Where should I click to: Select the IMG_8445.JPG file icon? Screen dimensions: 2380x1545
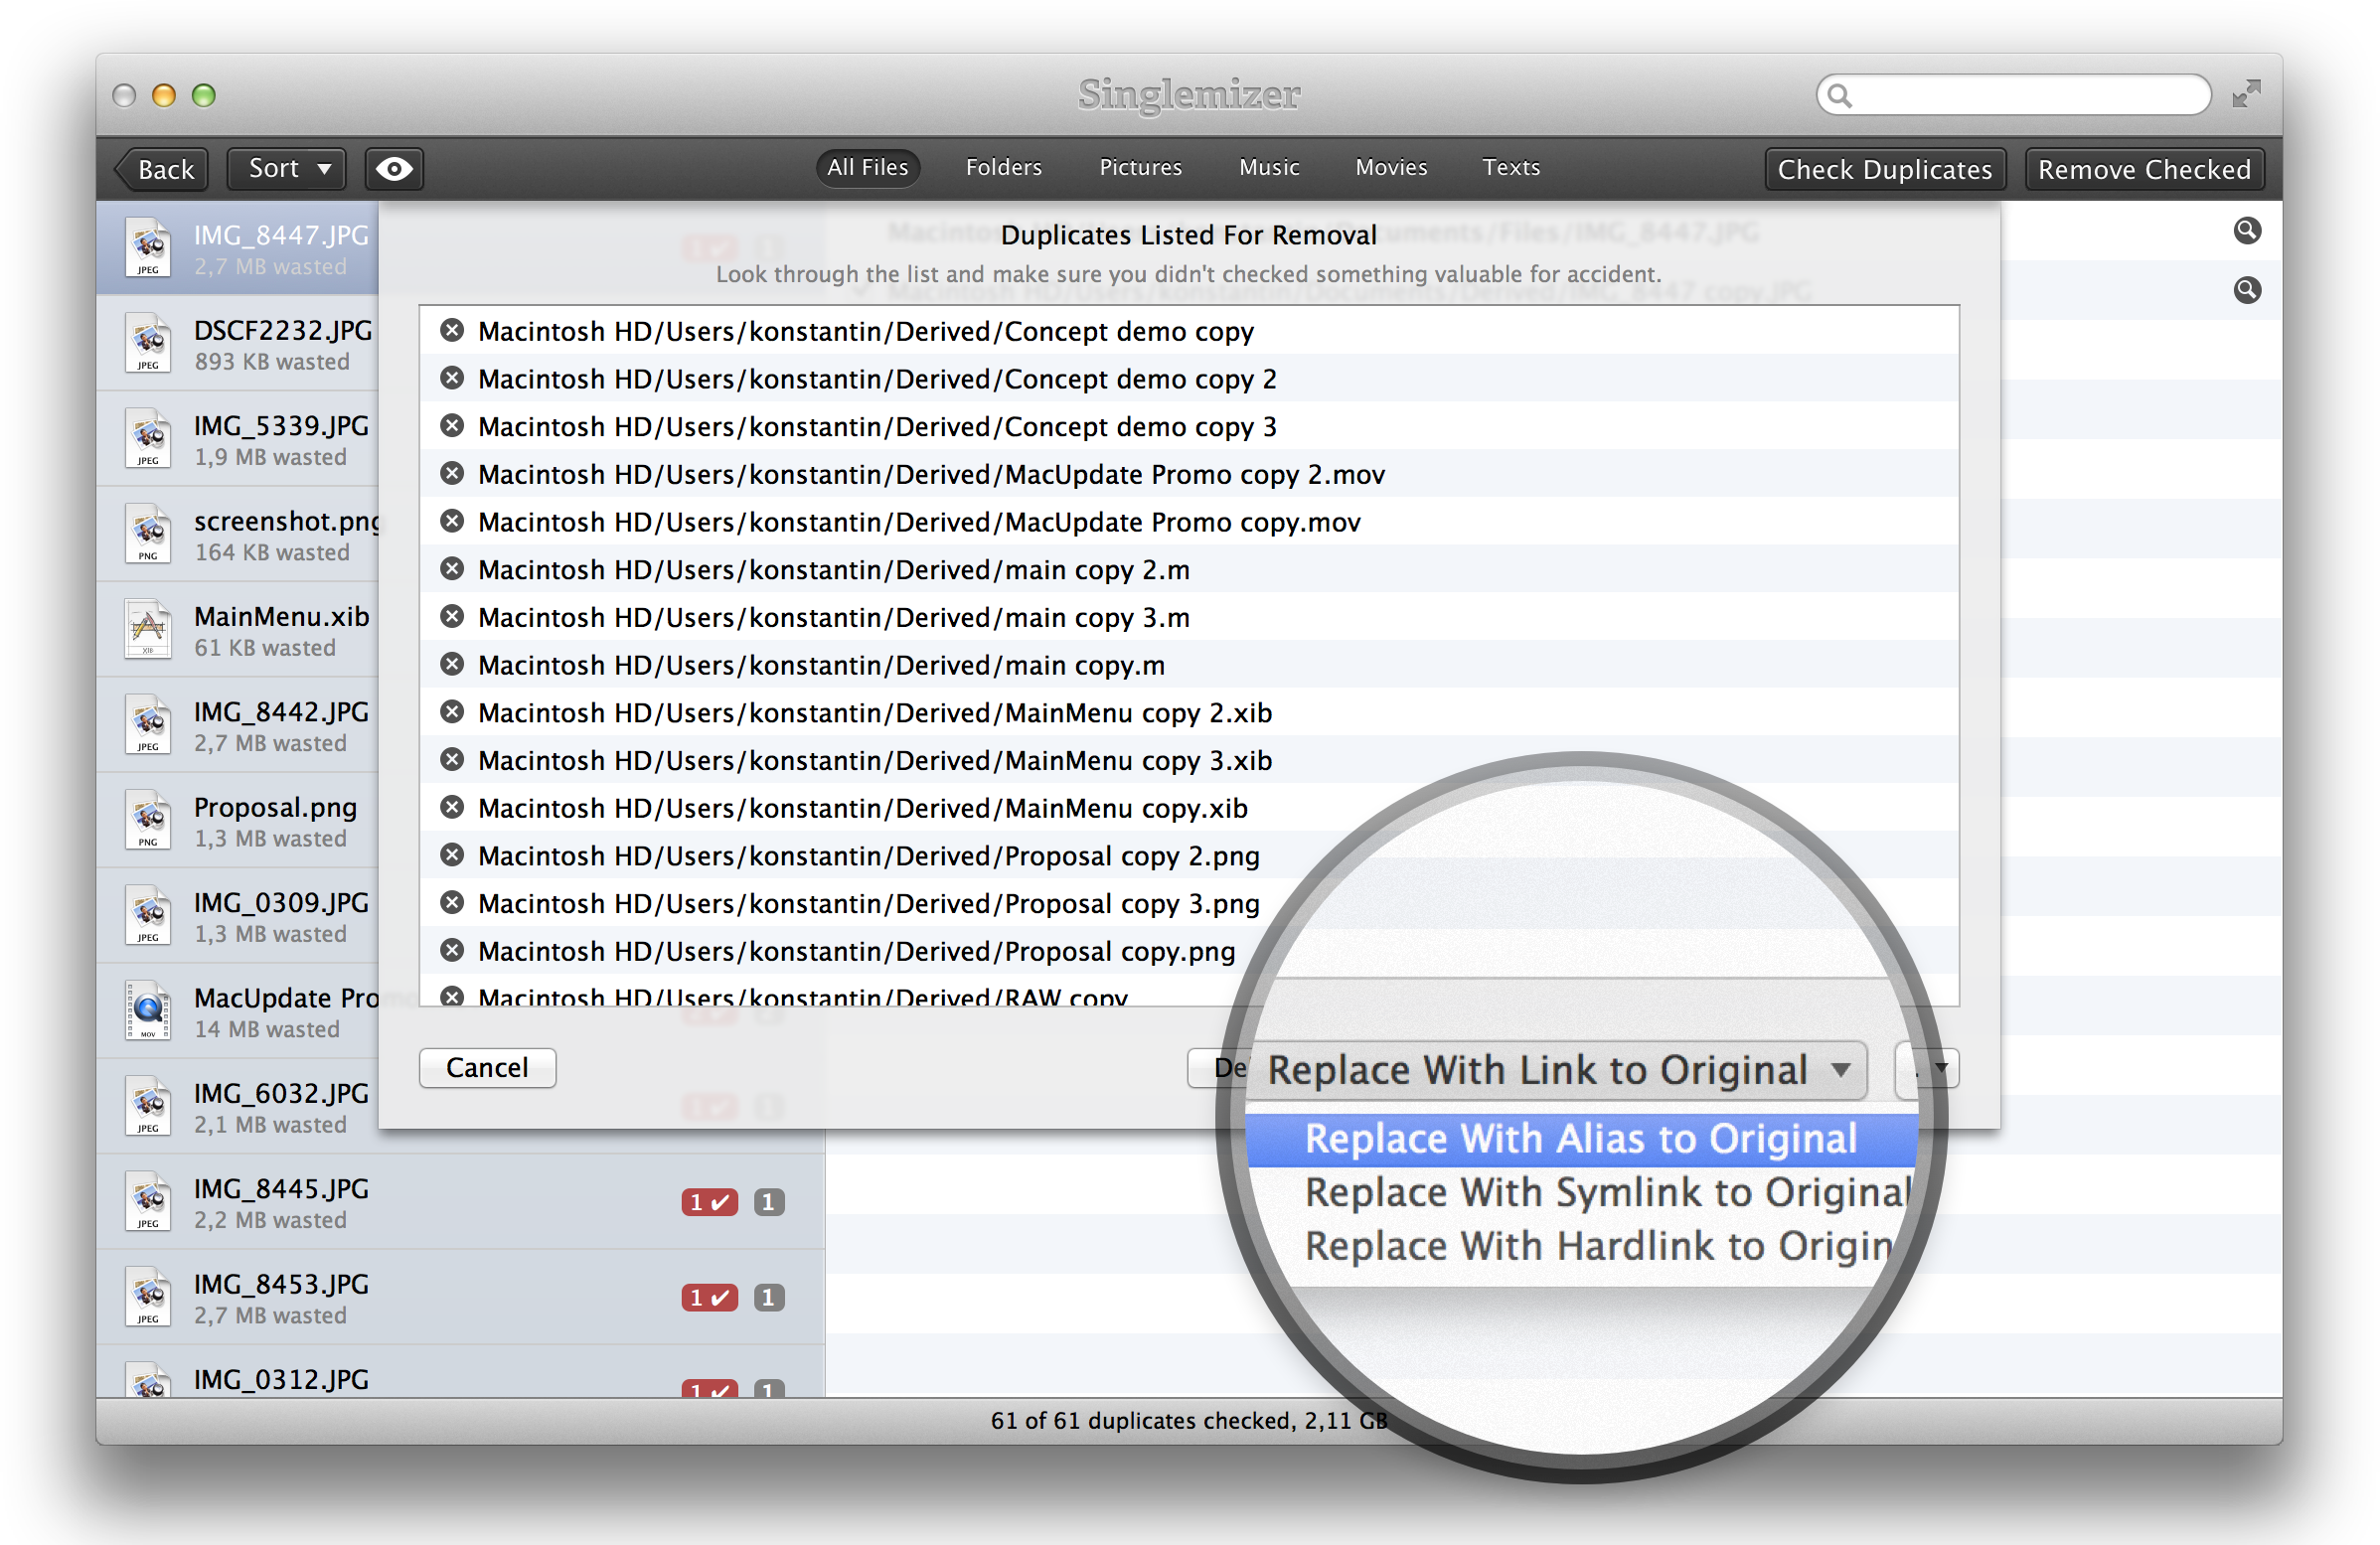click(x=149, y=1201)
